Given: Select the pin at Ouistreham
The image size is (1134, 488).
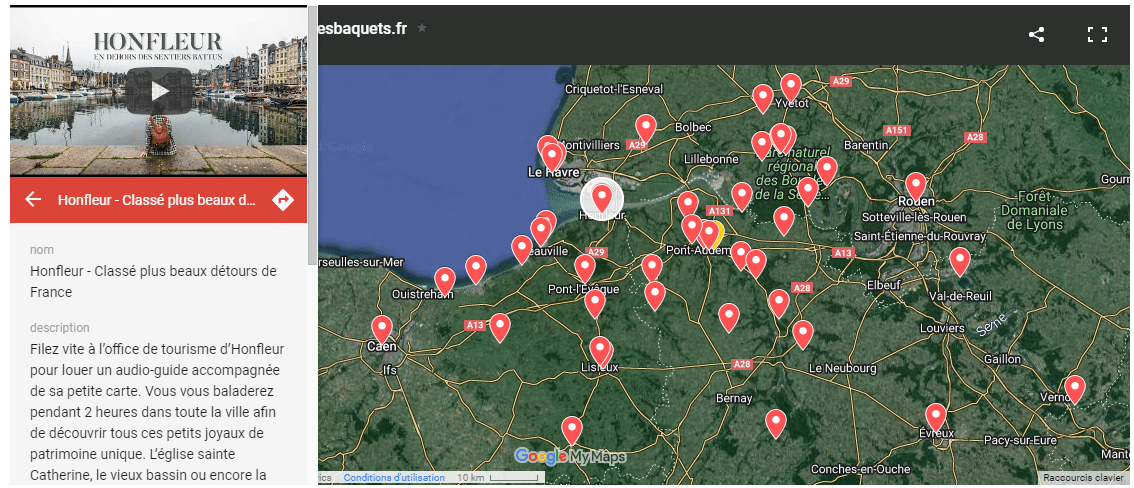Looking at the screenshot, I should [445, 281].
